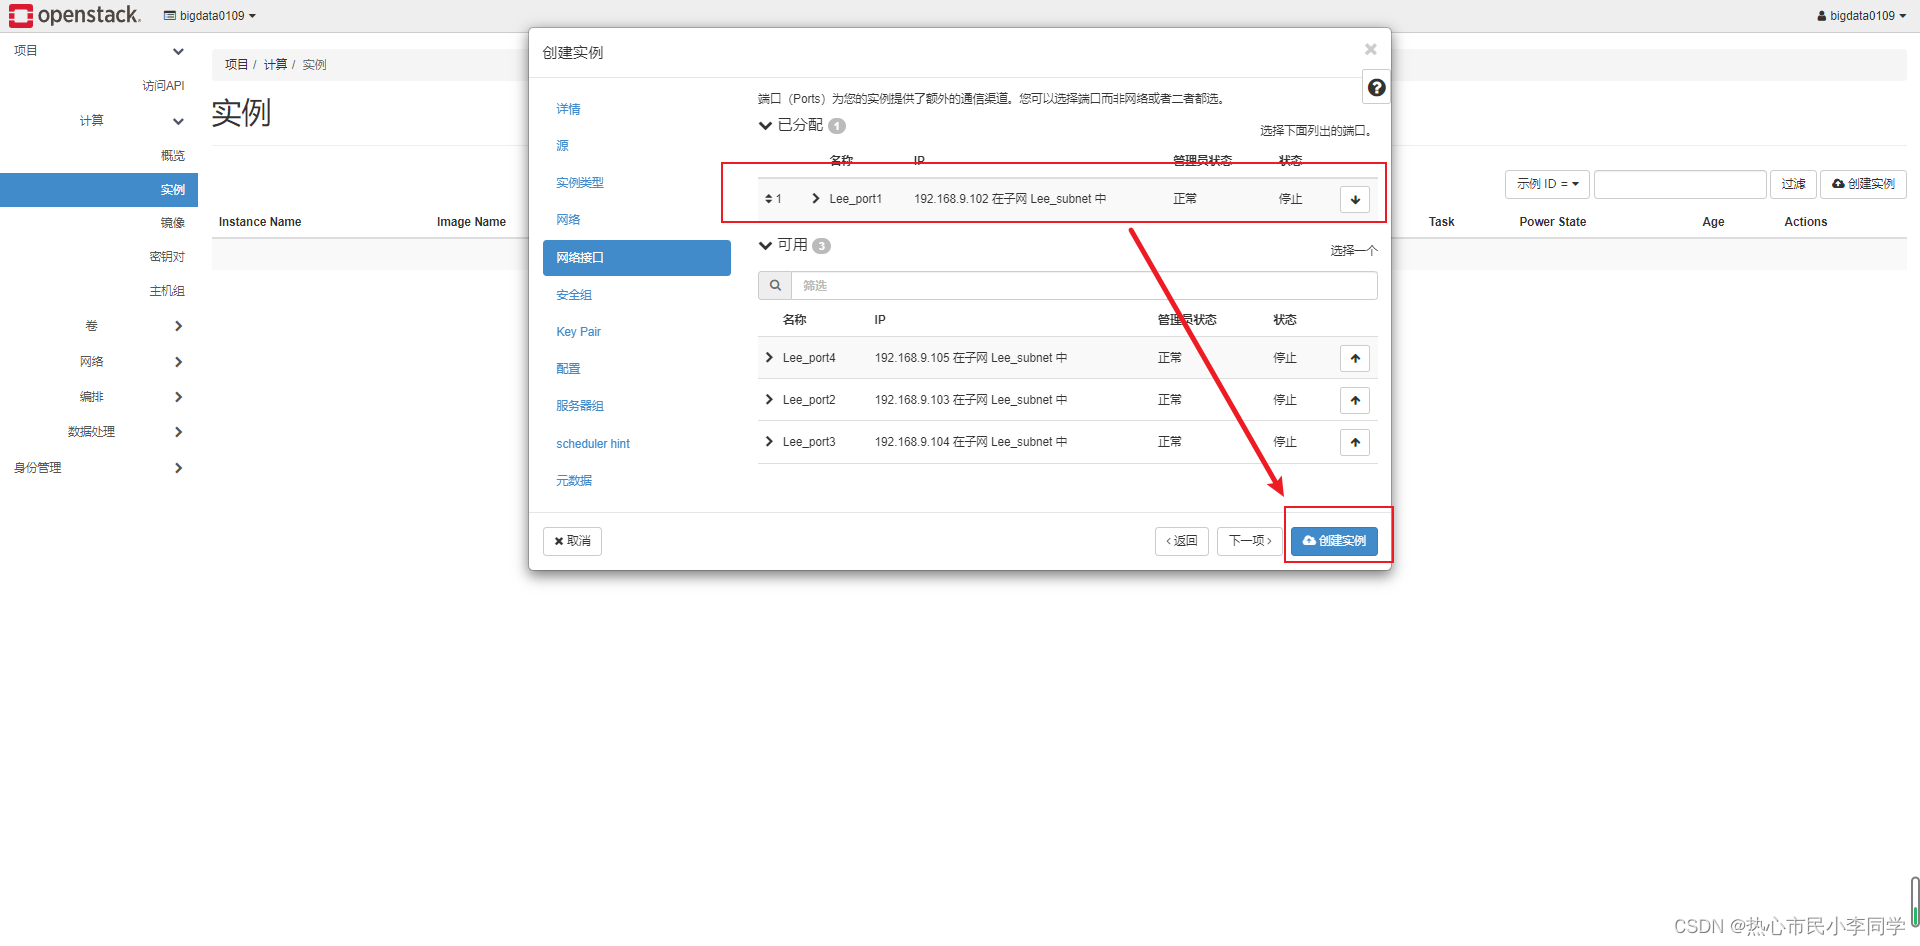Image resolution: width=1920 pixels, height=946 pixels.
Task: Collapse the available ports section
Action: coord(765,245)
